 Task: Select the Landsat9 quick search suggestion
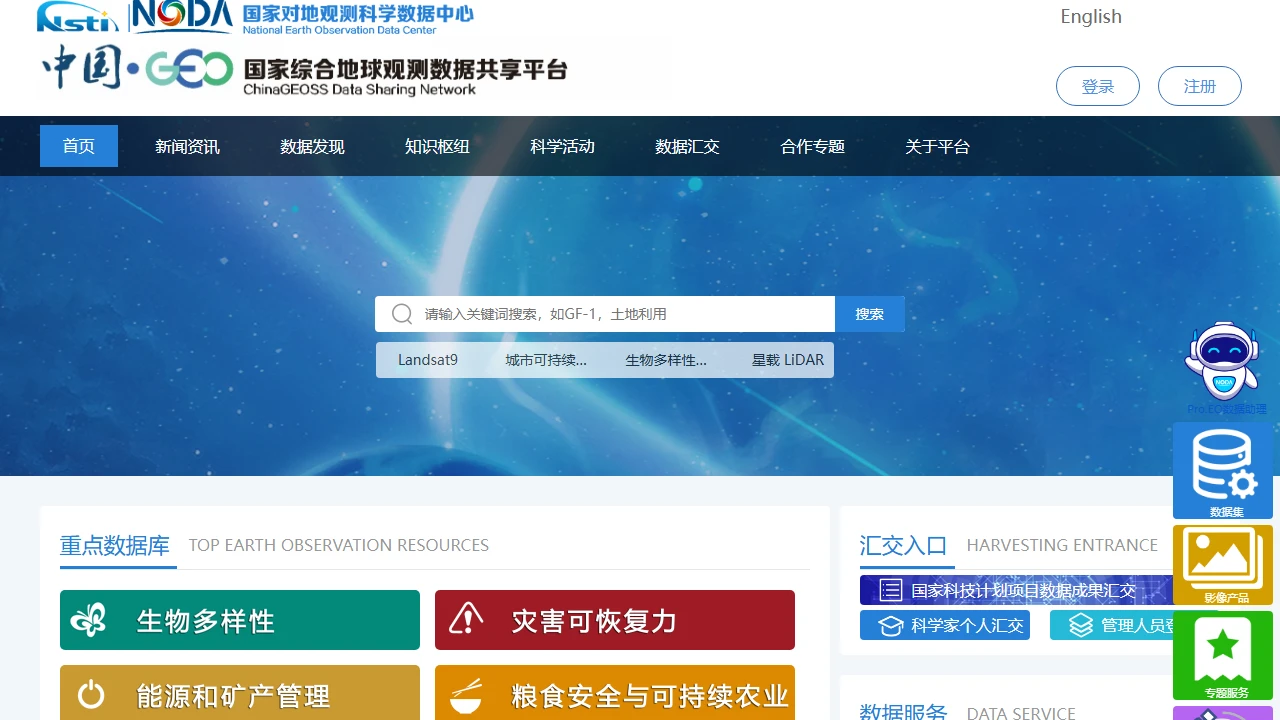pos(427,360)
